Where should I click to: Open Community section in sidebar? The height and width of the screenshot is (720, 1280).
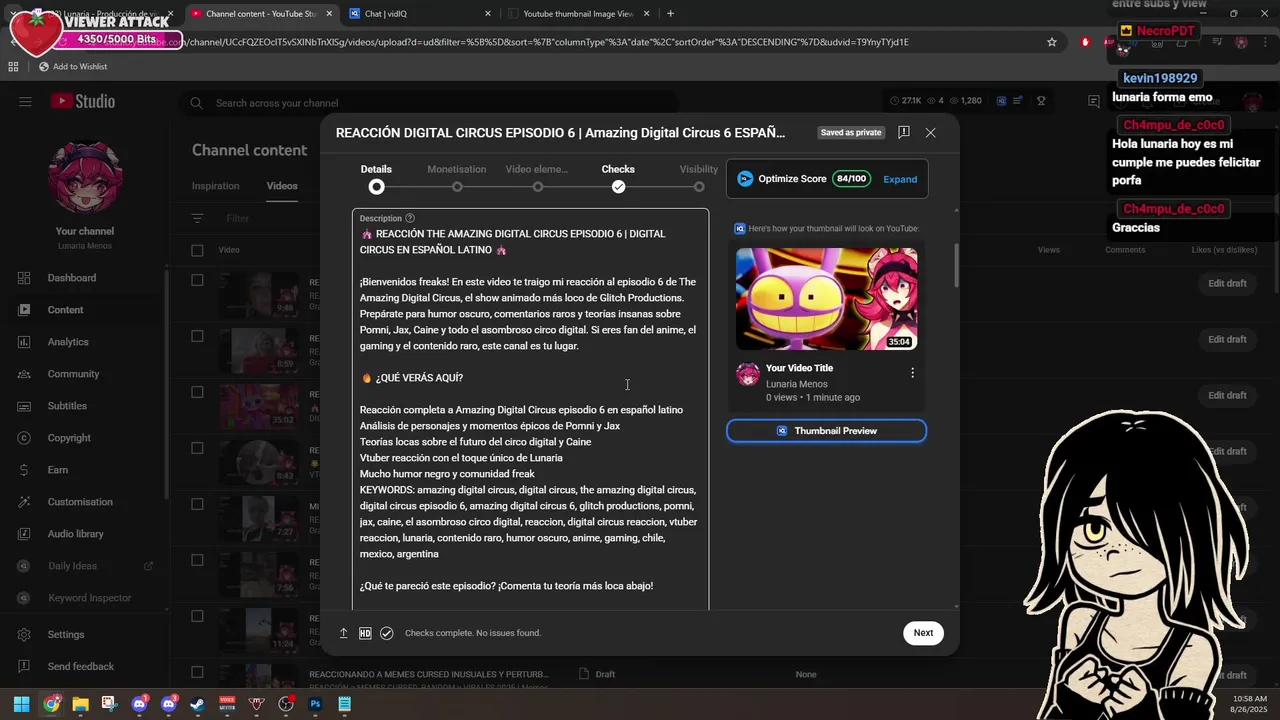73,374
